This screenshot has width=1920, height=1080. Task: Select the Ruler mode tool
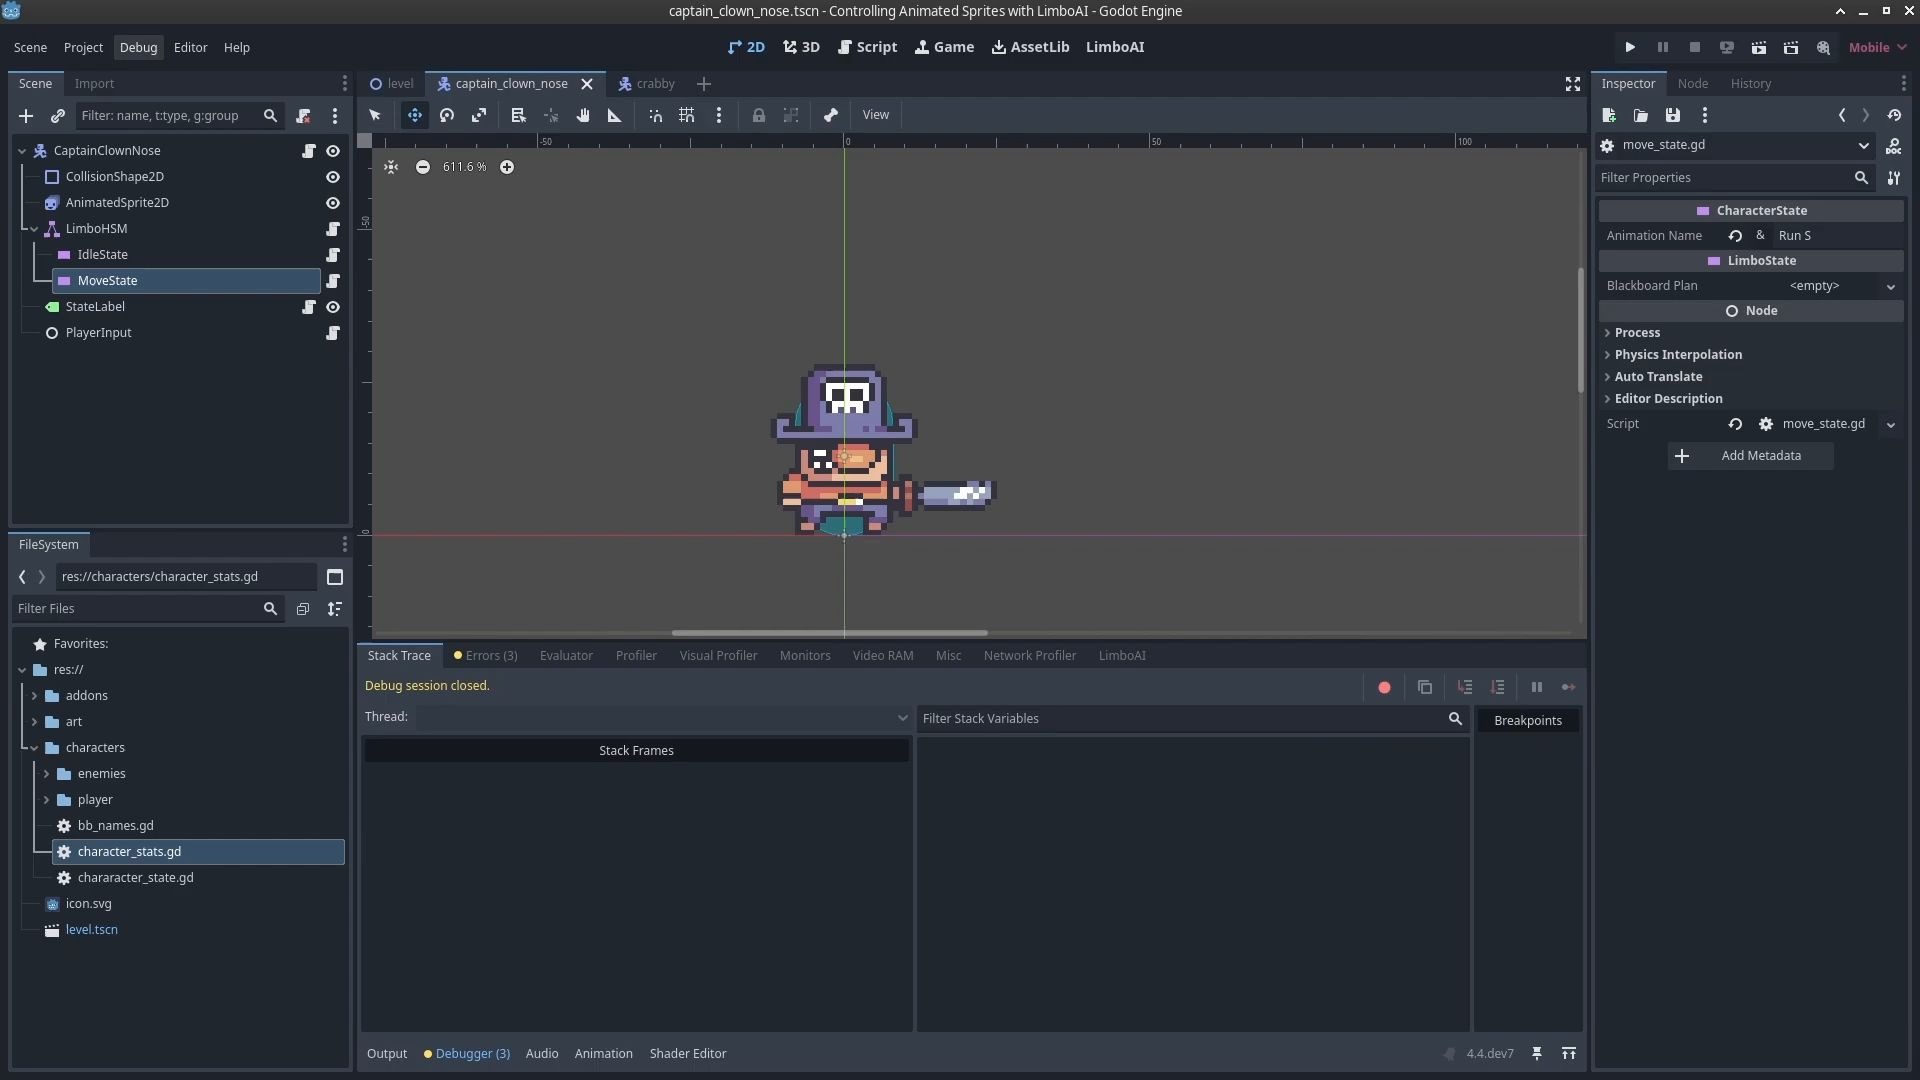click(x=614, y=115)
